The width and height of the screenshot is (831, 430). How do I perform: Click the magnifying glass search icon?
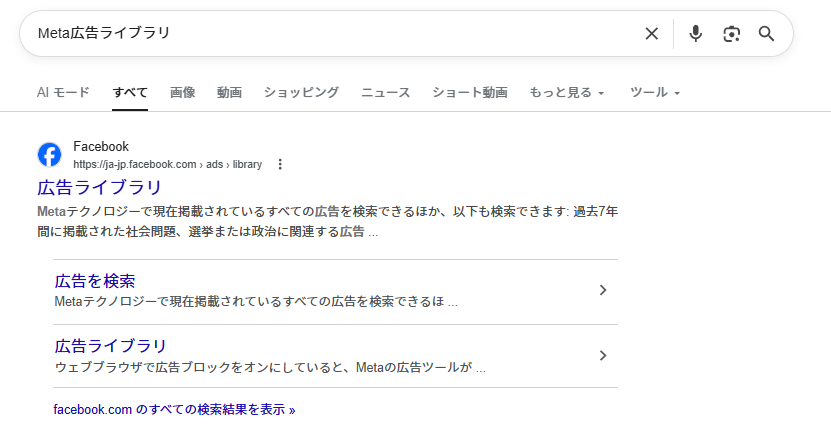pyautogui.click(x=767, y=34)
